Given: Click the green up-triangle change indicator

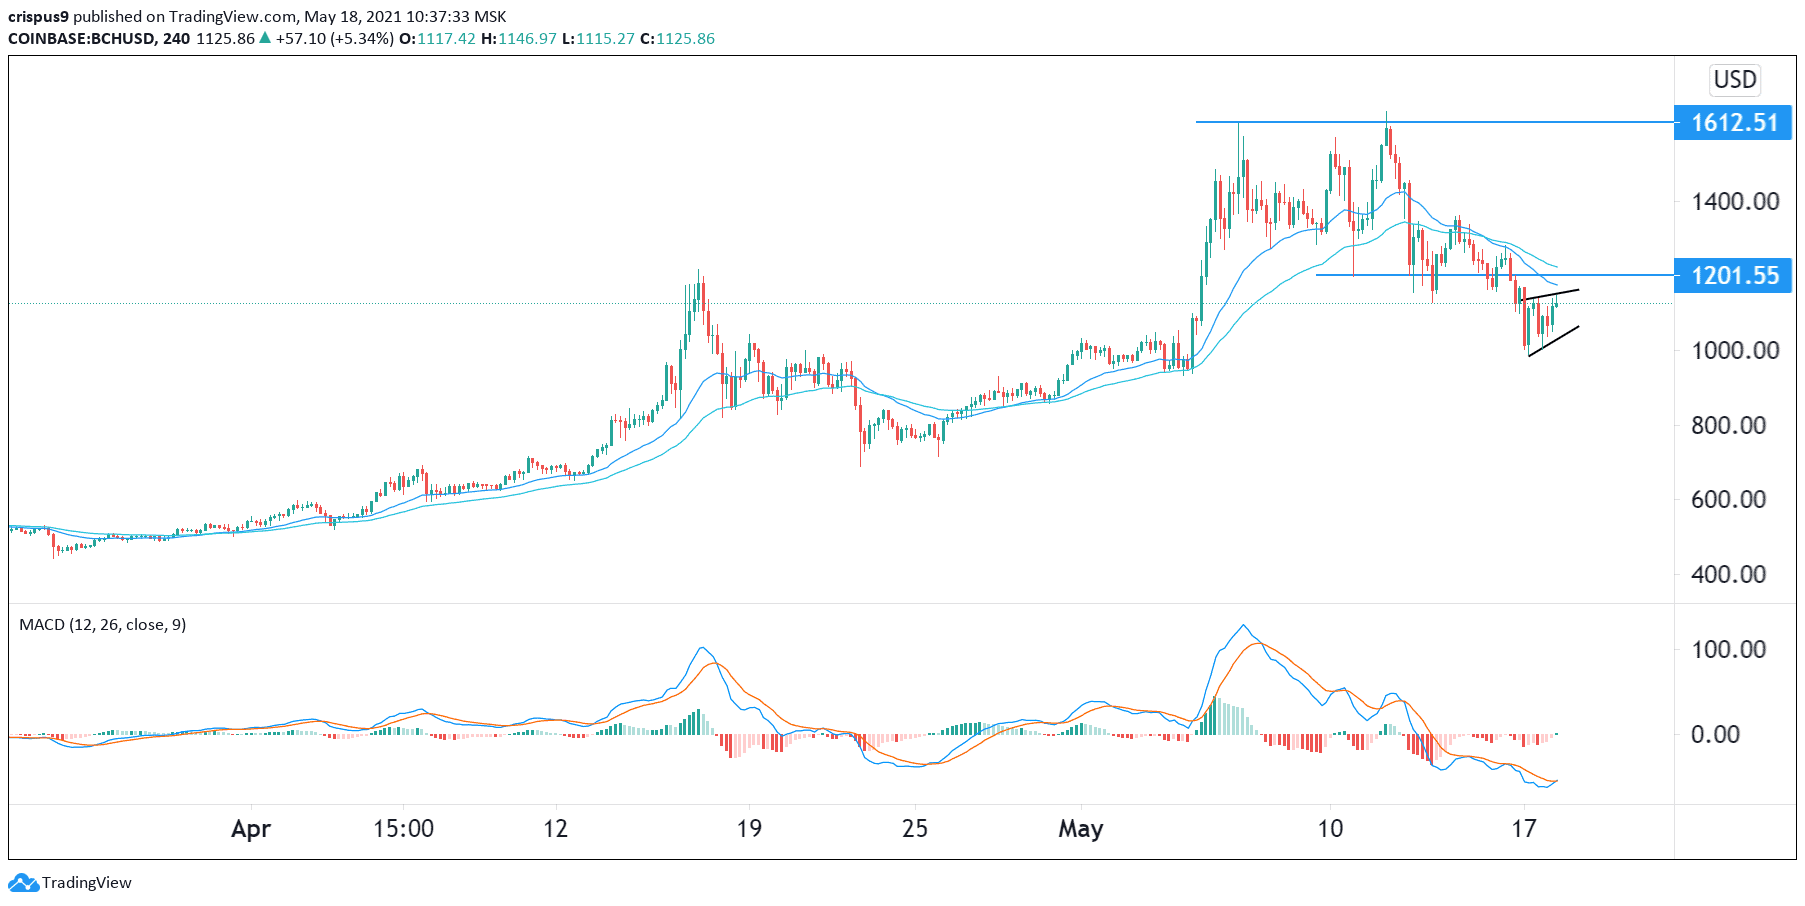Looking at the screenshot, I should tap(265, 38).
